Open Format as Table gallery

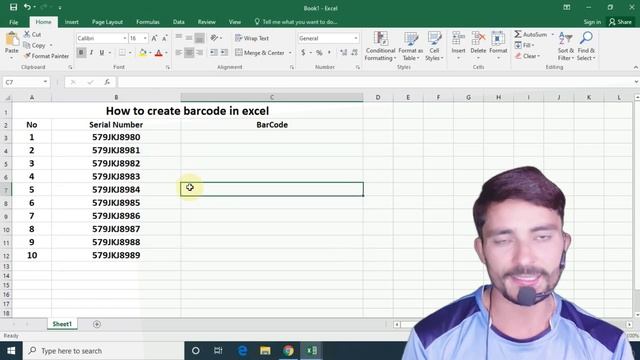point(411,46)
